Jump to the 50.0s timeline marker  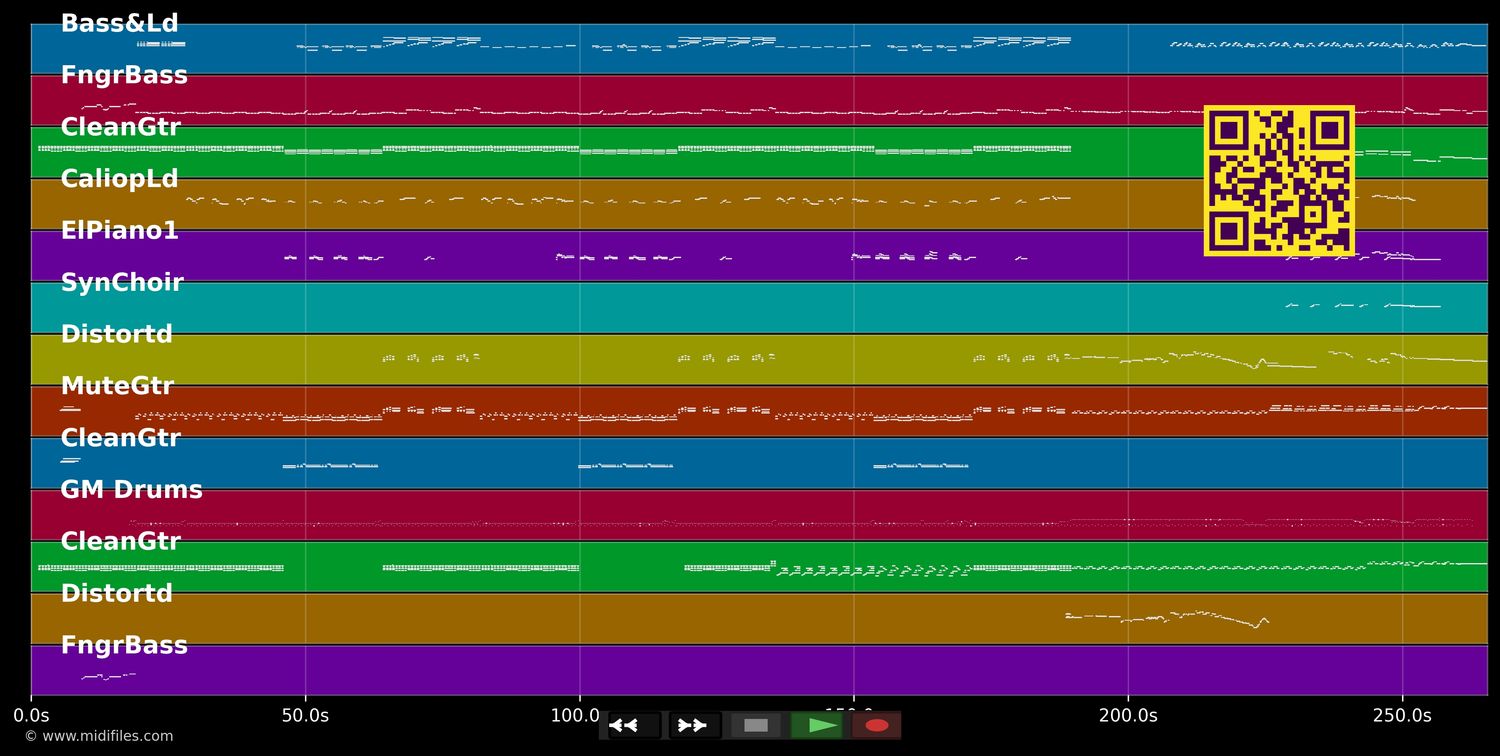click(x=305, y=715)
